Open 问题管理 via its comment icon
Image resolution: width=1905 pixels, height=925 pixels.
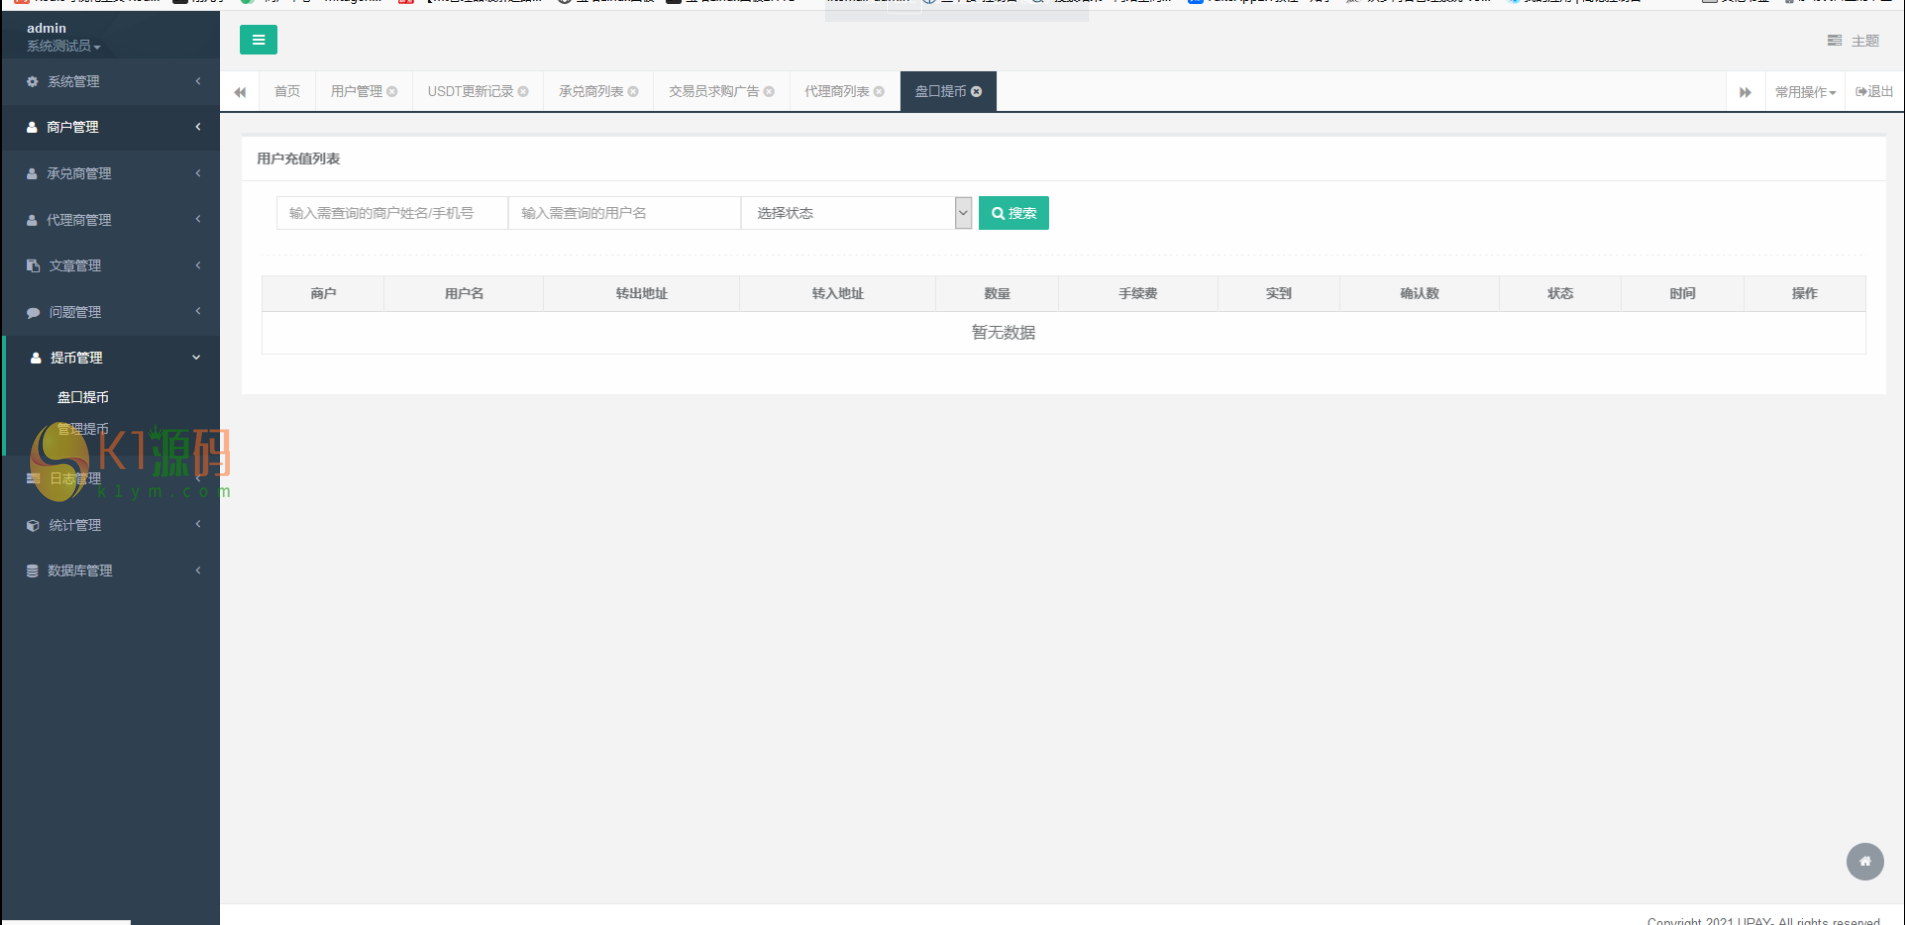click(x=31, y=311)
